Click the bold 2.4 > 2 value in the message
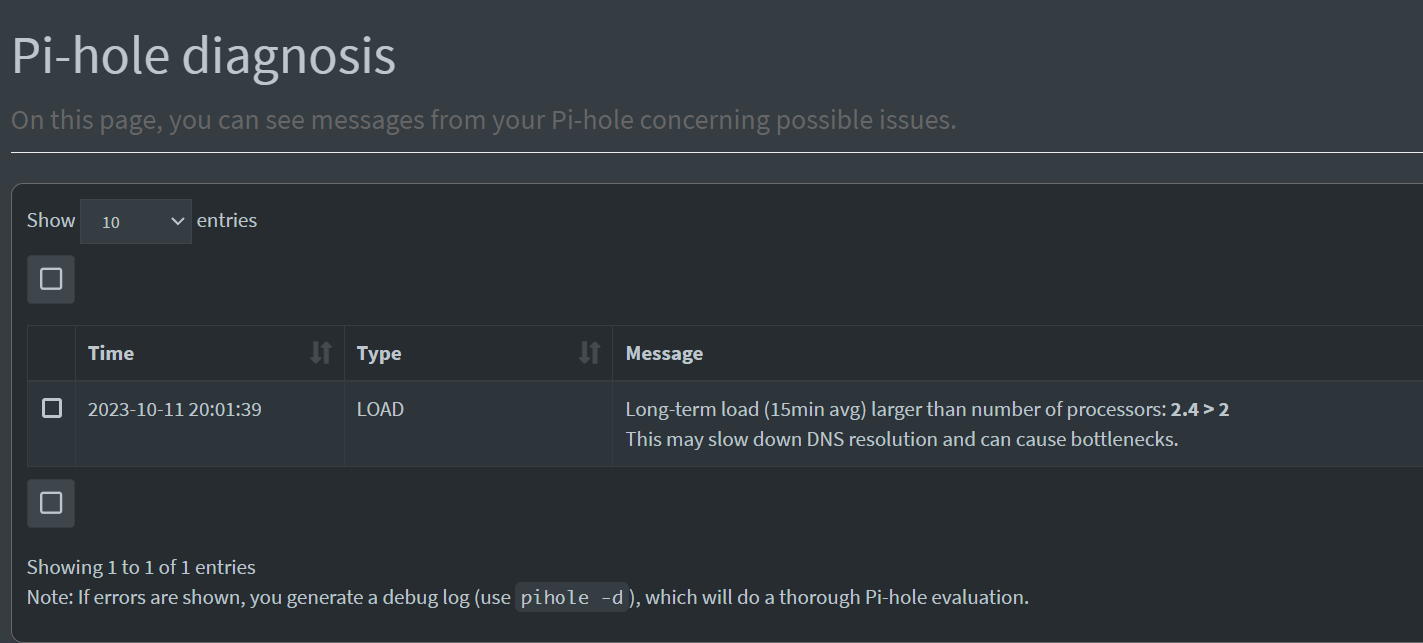Image resolution: width=1423 pixels, height=643 pixels. (x=1199, y=408)
